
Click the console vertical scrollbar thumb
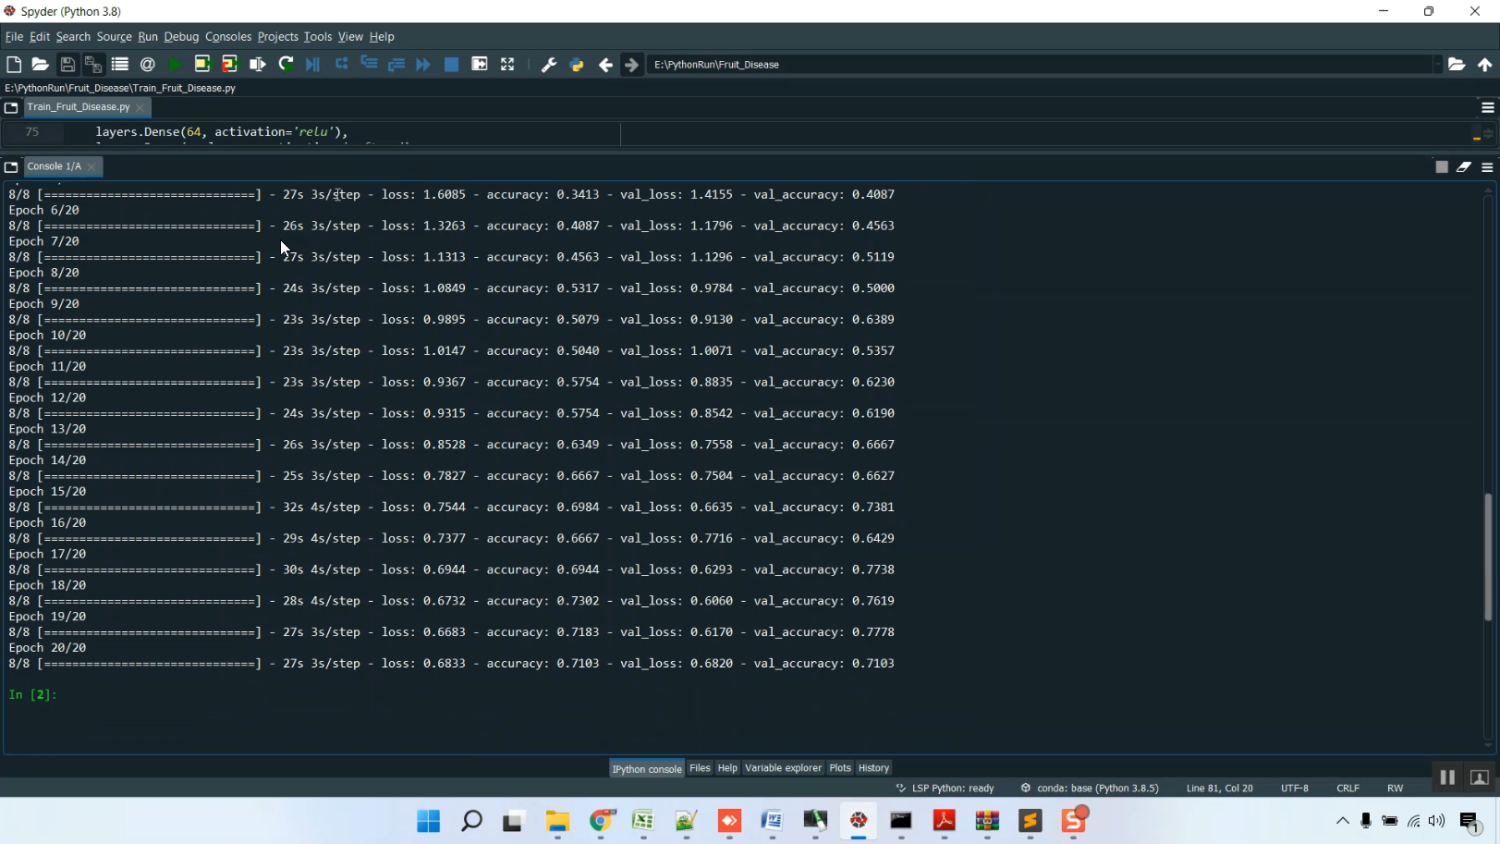1488,555
